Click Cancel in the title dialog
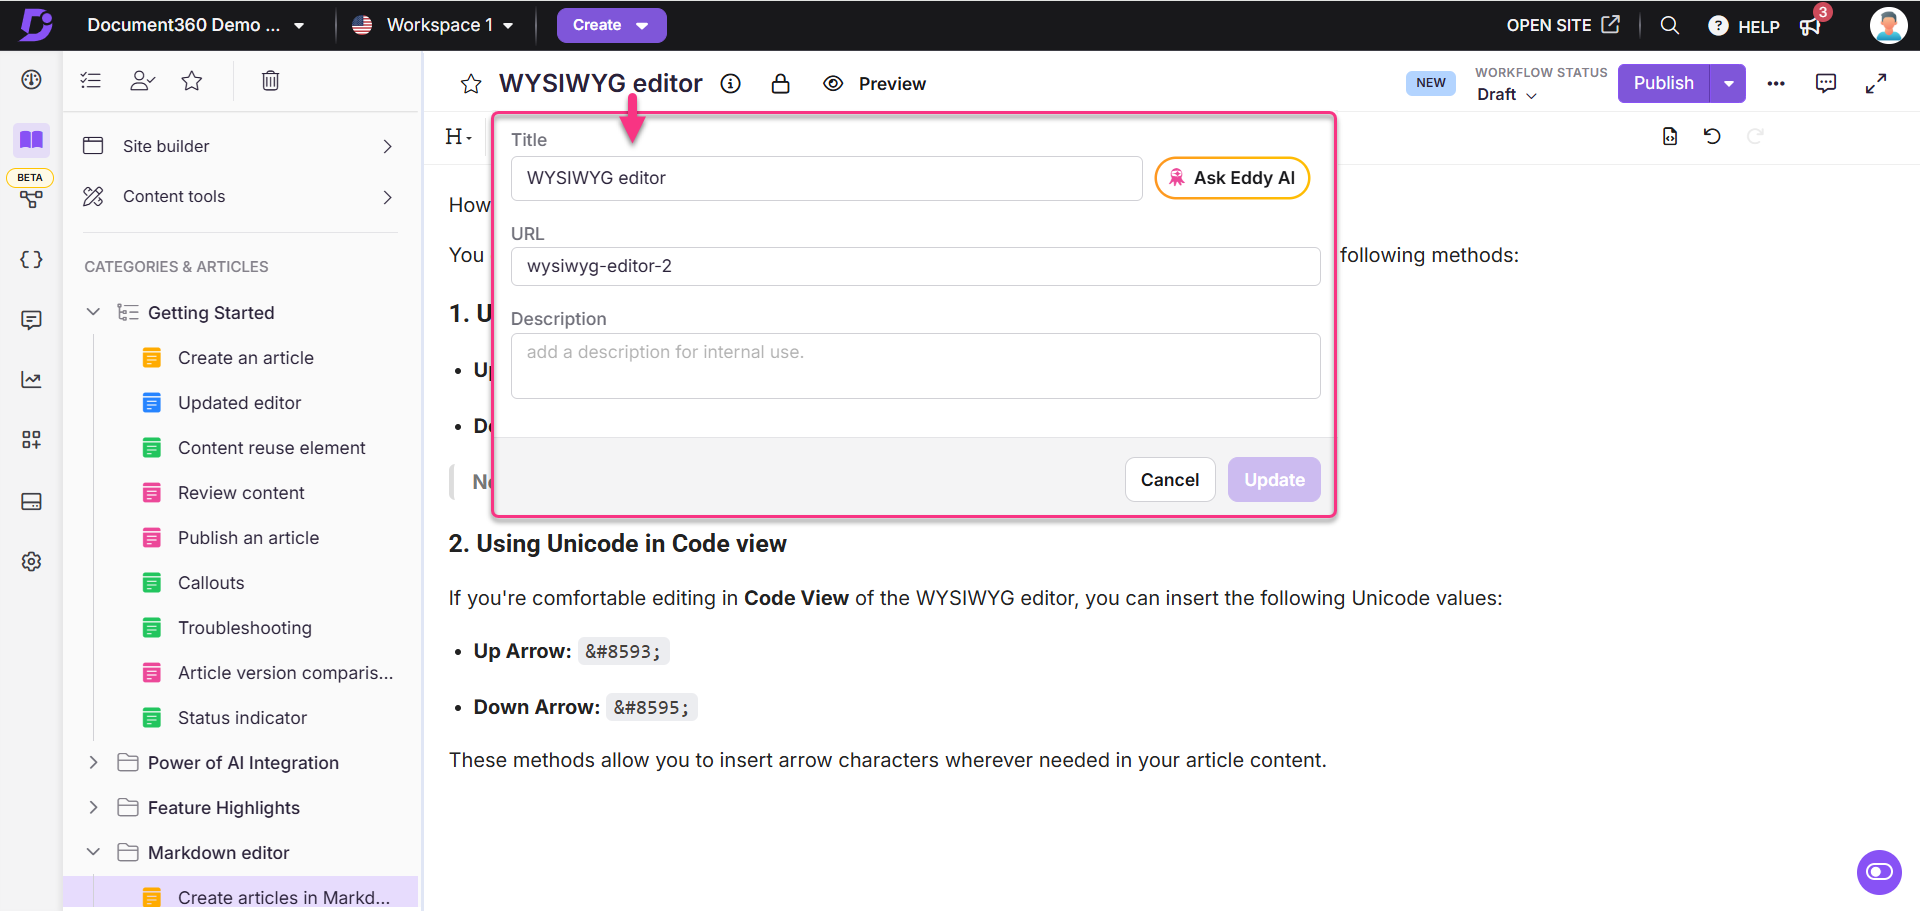1920x911 pixels. pyautogui.click(x=1170, y=480)
